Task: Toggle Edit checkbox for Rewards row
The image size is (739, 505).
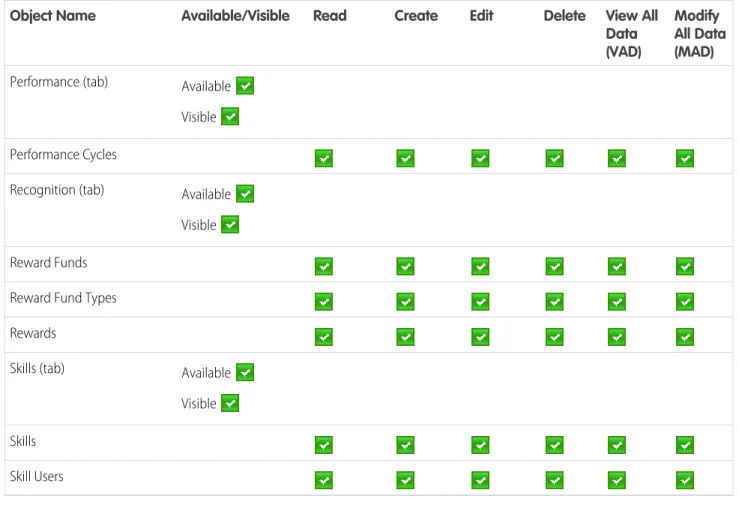Action: [480, 337]
